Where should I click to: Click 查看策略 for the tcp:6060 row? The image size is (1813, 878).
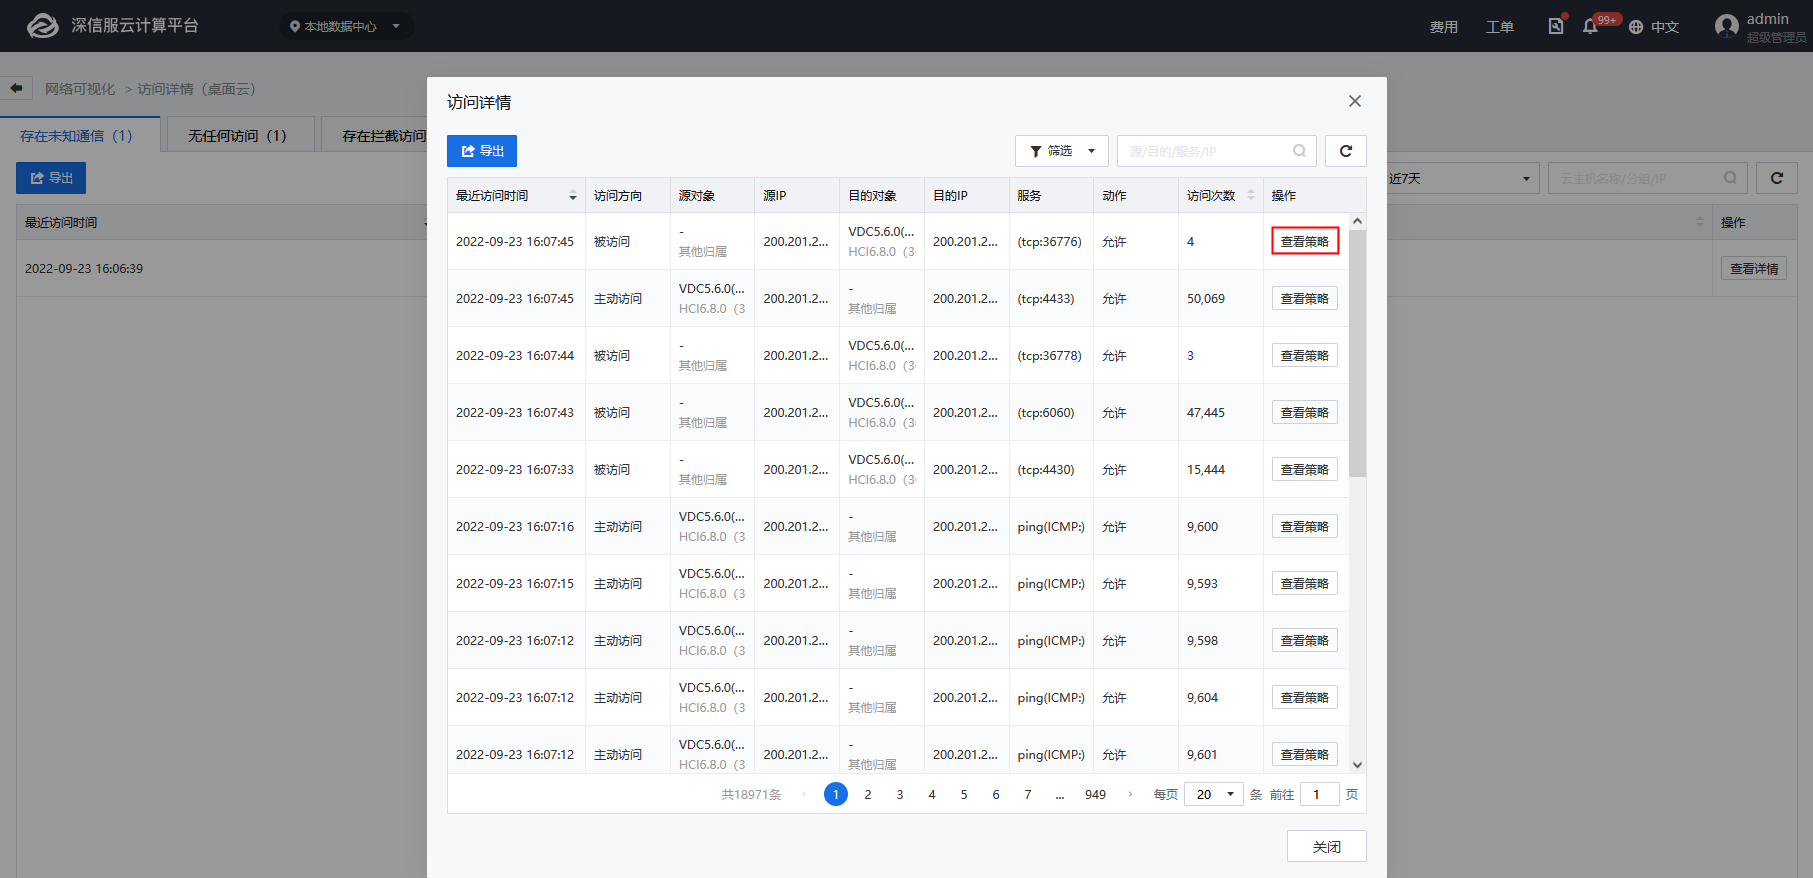click(1305, 412)
